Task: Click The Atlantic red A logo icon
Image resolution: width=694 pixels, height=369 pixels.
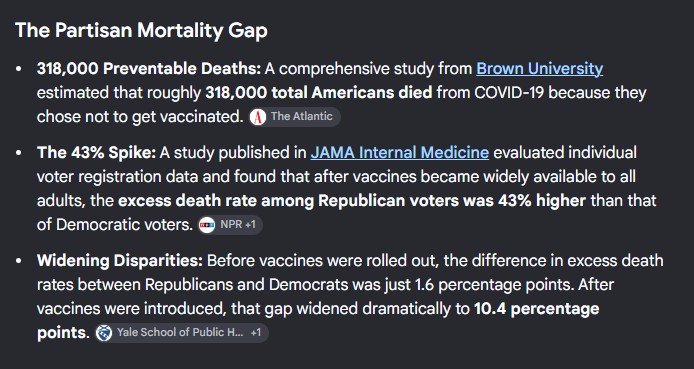Action: click(x=258, y=117)
